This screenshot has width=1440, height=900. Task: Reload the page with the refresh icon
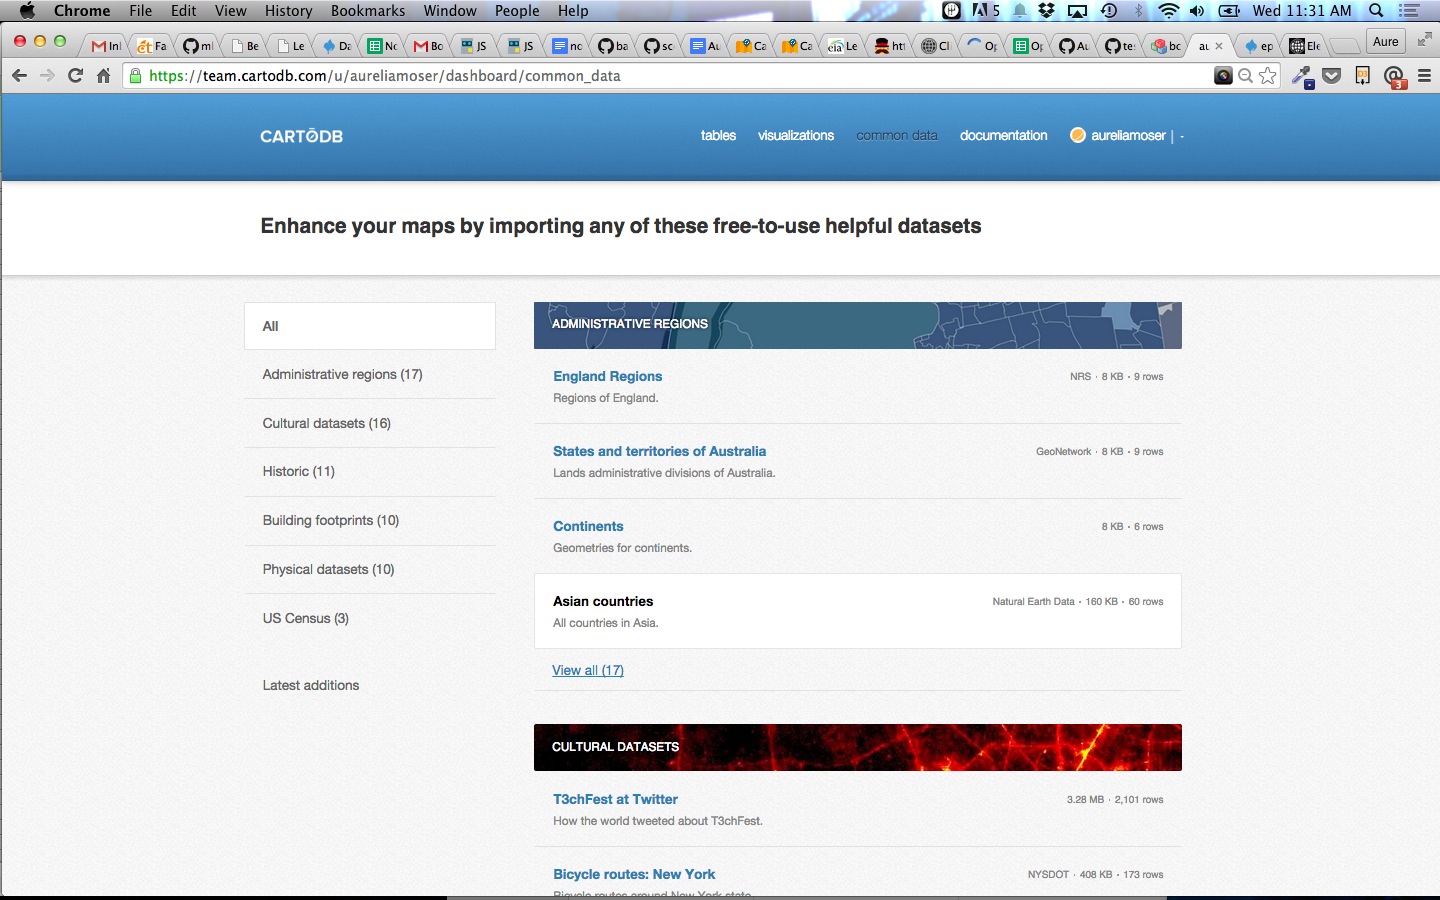coord(75,76)
